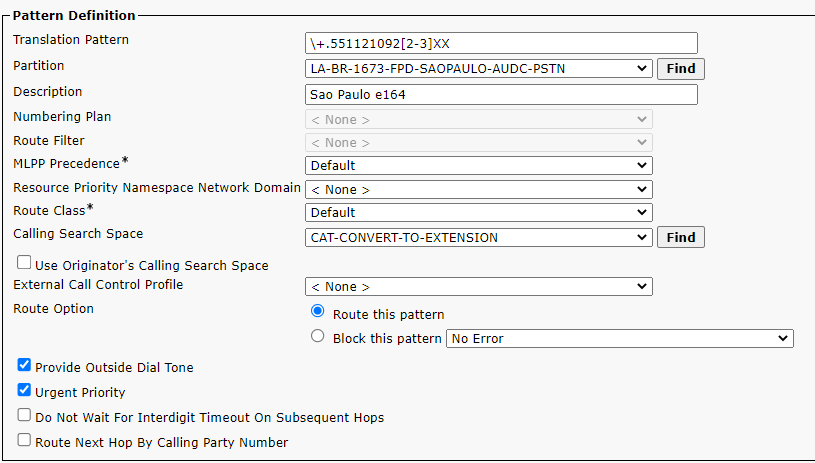Open the MLPP Precedence dropdown
Viewport: 815px width, 463px height.
478,165
